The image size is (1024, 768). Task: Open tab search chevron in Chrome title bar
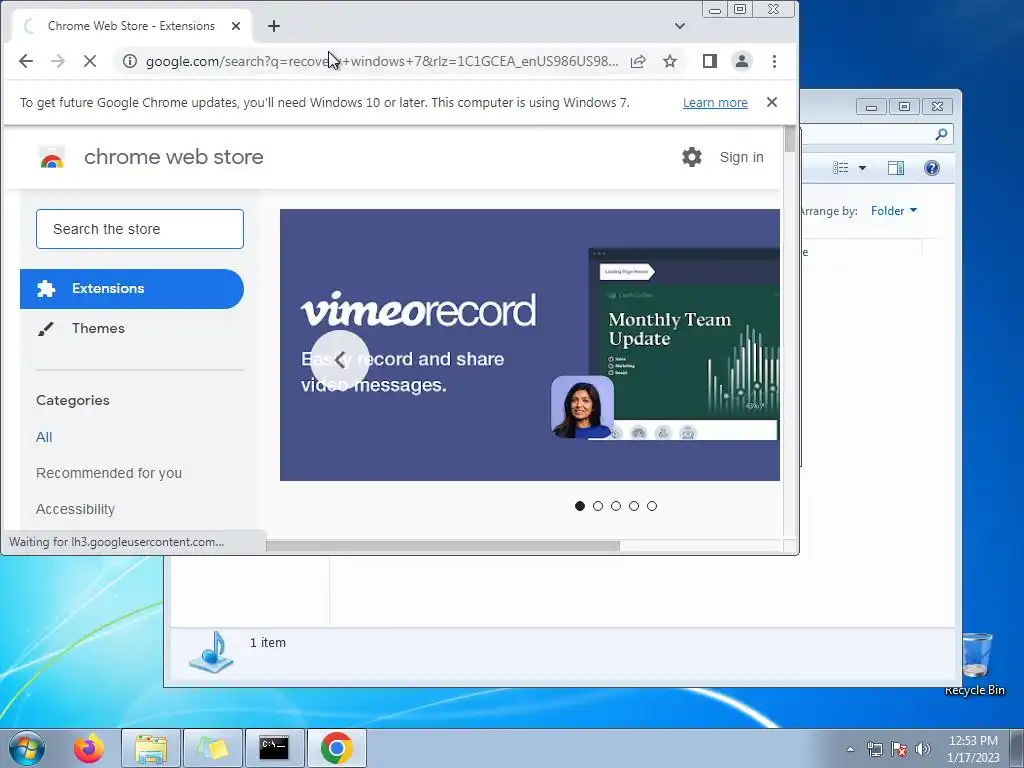pos(680,26)
